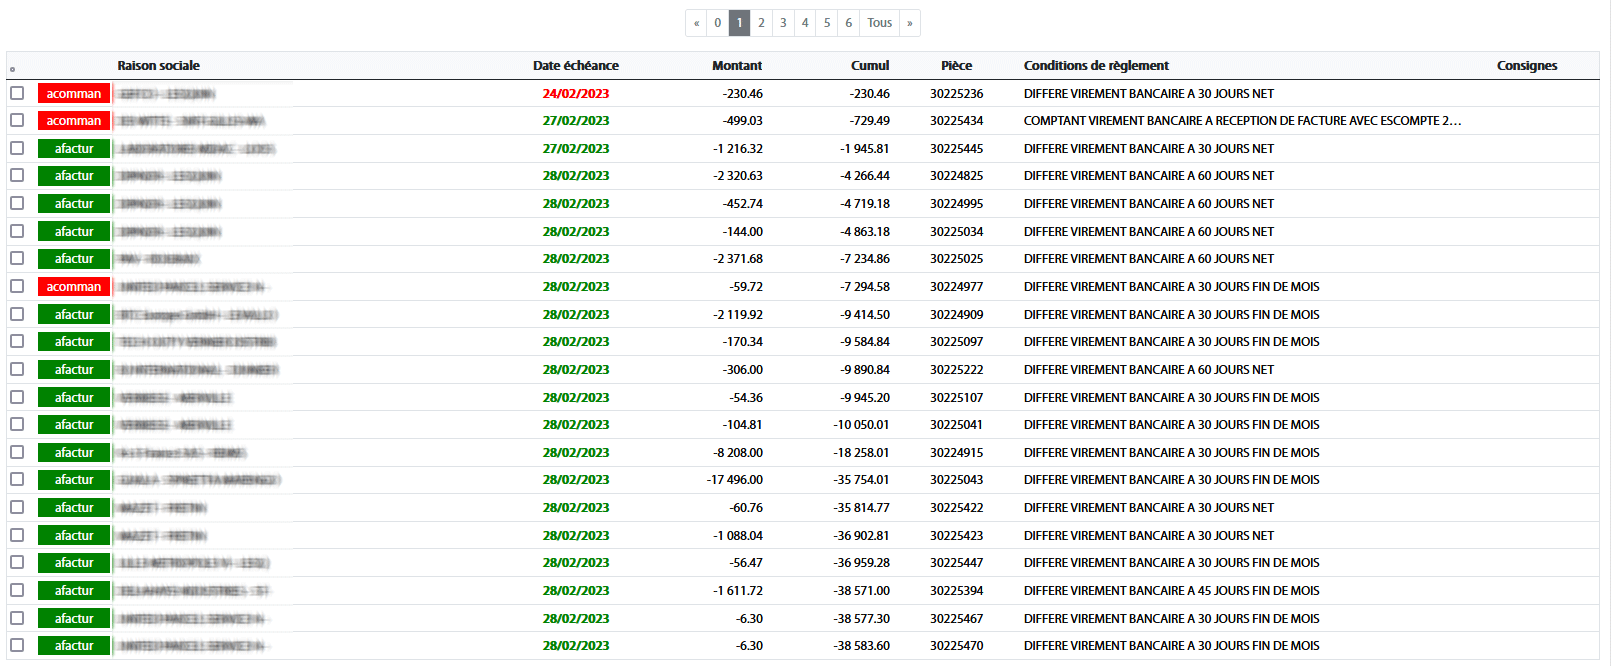Click the pièce number 30225107

click(957, 398)
